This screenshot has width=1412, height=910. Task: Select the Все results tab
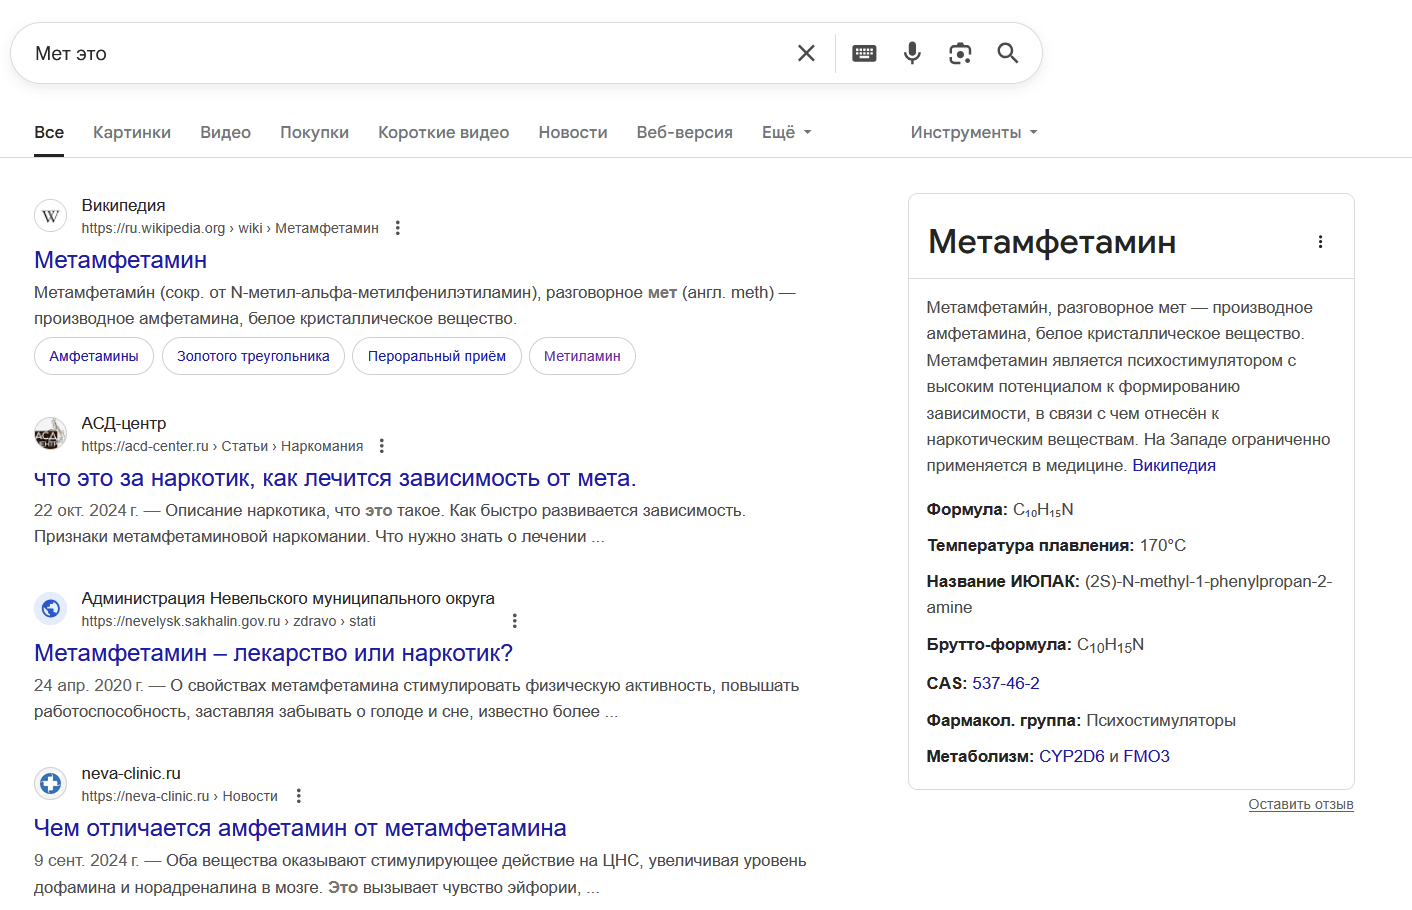[49, 132]
